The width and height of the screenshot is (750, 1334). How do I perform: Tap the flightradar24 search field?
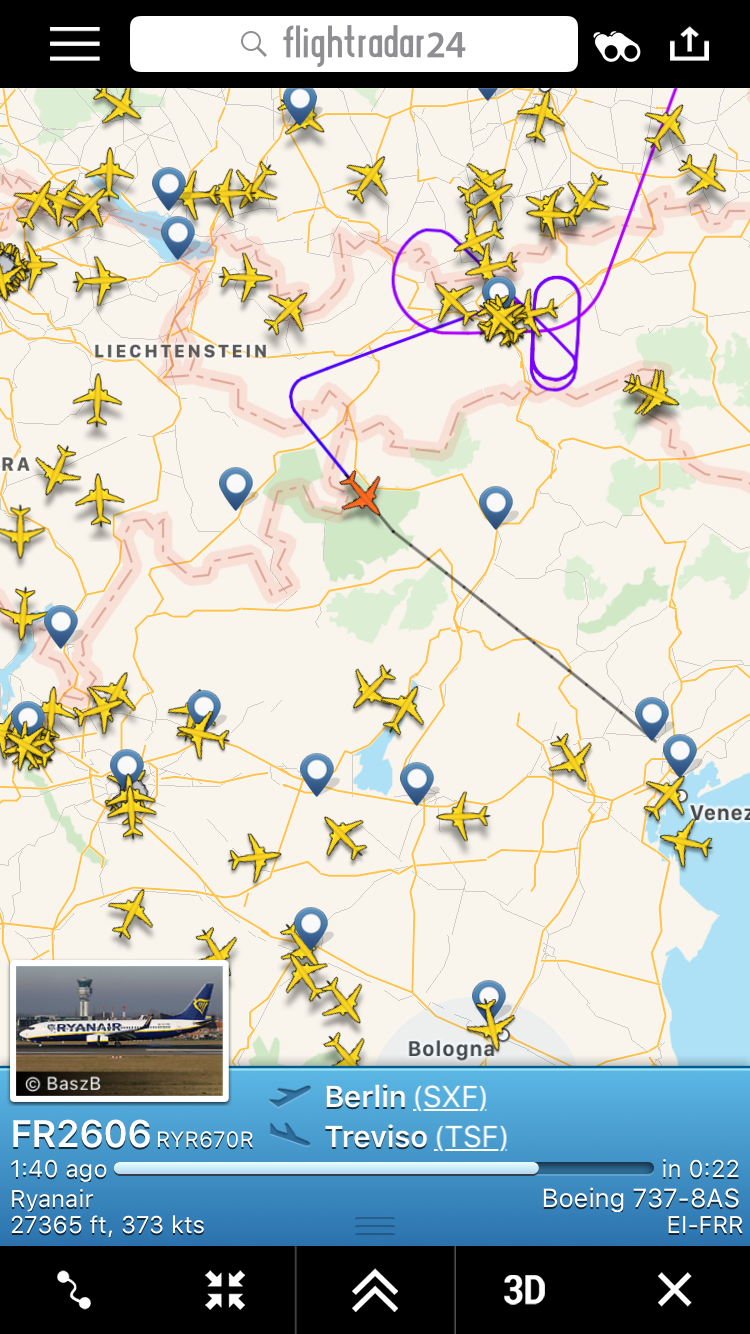[354, 44]
